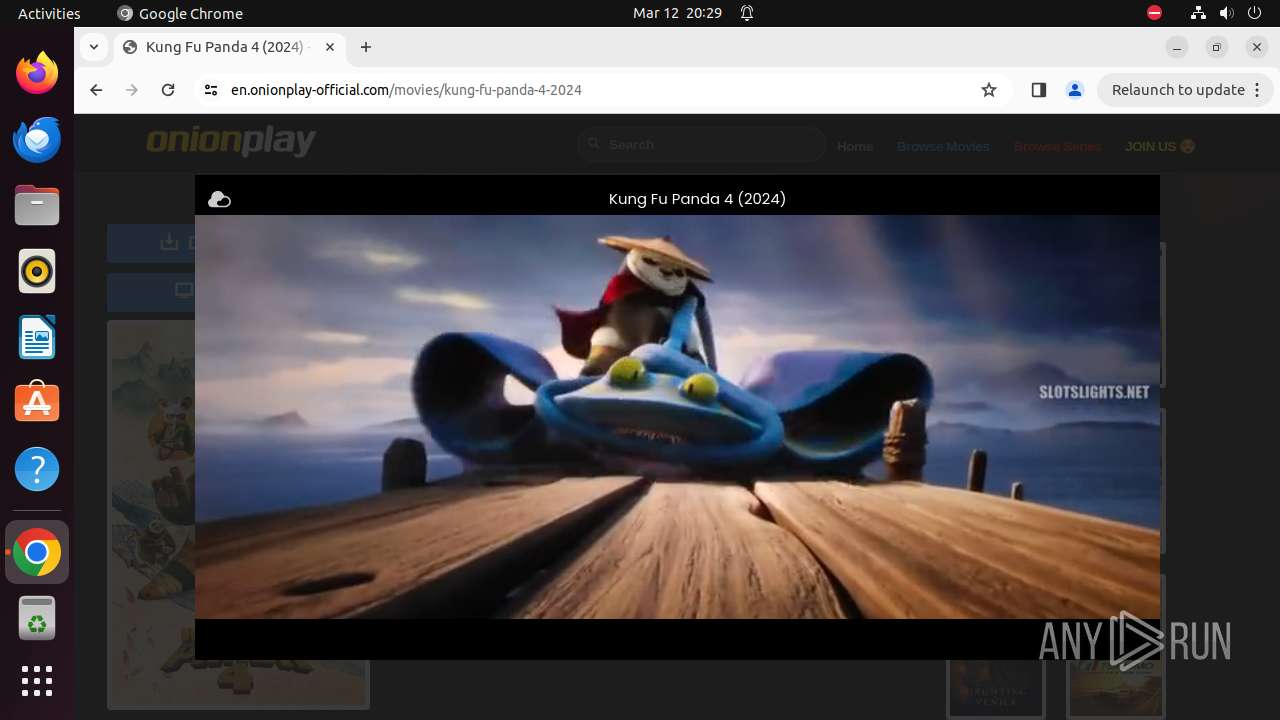Click the JOIN US link

click(x=1160, y=146)
